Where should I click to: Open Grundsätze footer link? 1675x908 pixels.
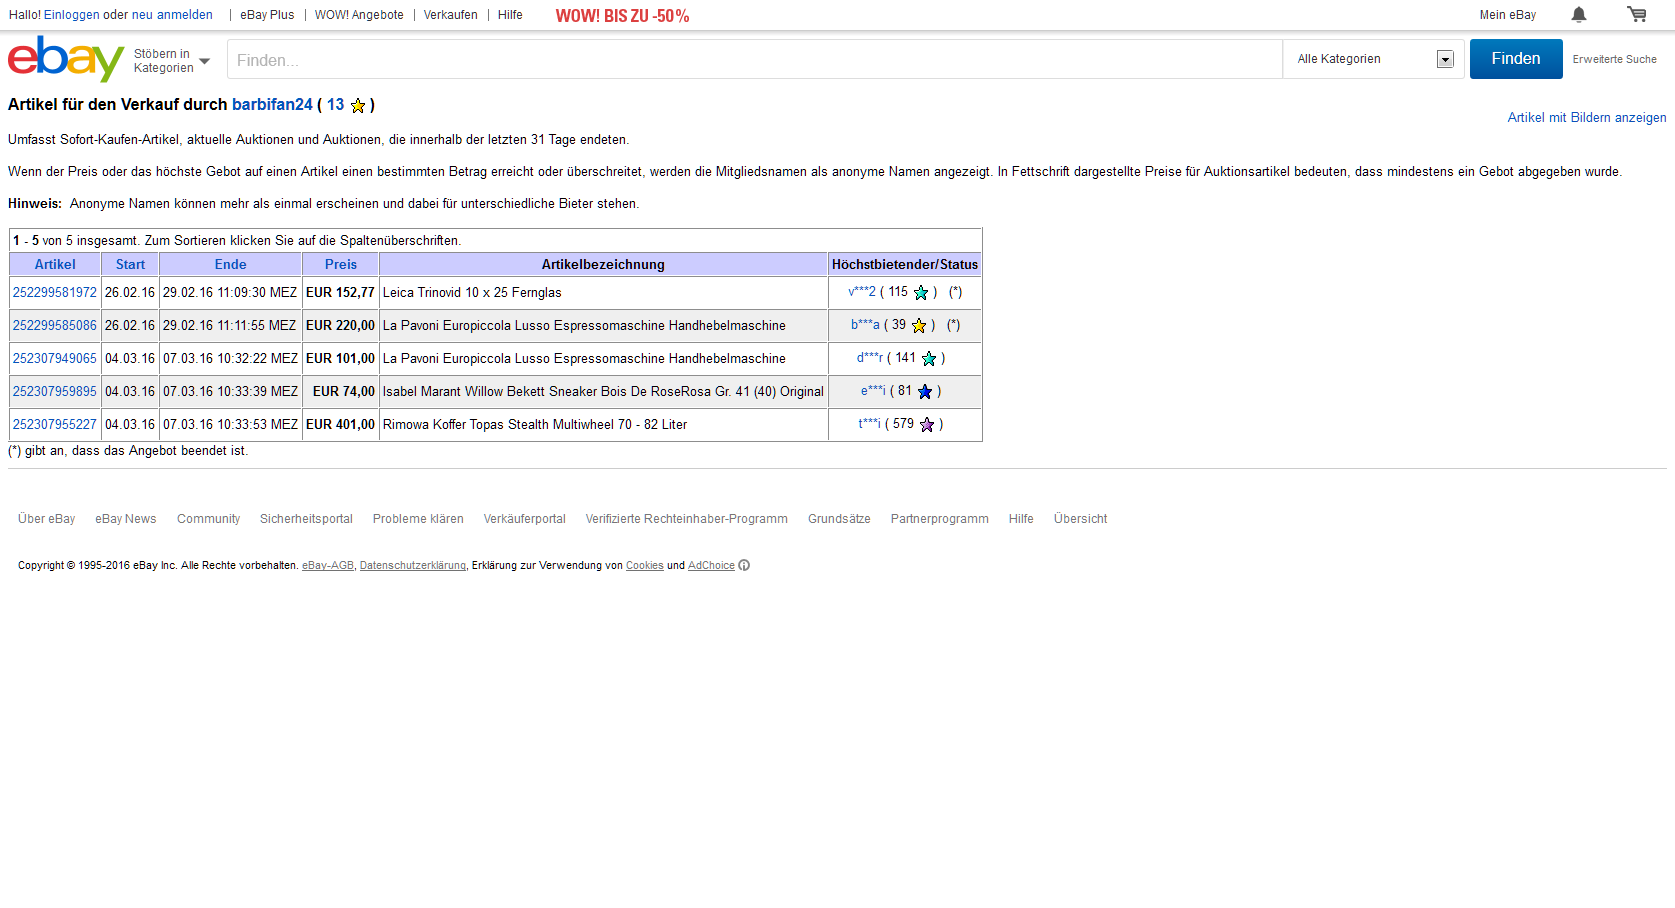[839, 519]
